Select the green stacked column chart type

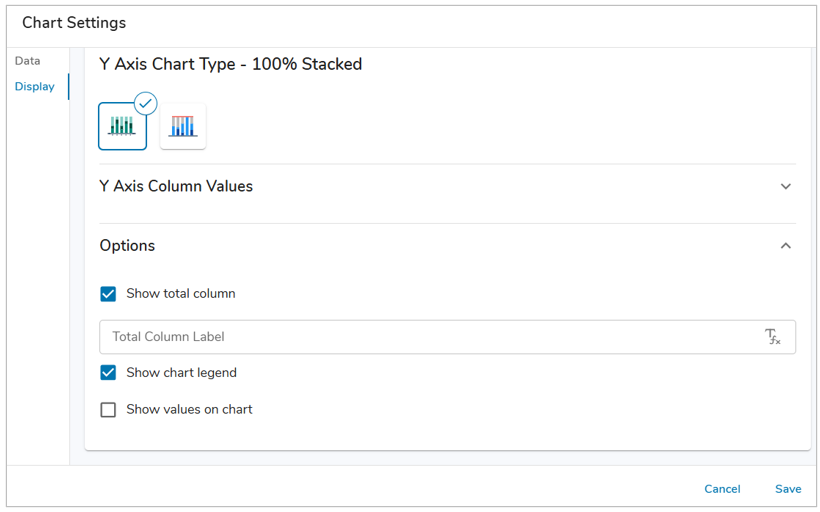(122, 126)
